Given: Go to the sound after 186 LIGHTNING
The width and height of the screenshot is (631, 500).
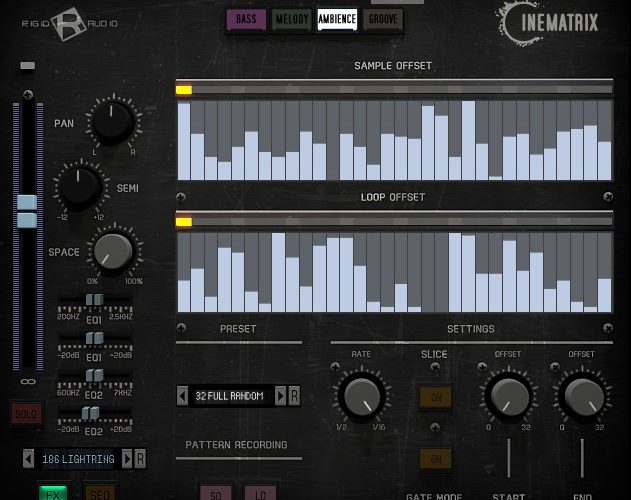Looking at the screenshot, I should click(x=127, y=459).
